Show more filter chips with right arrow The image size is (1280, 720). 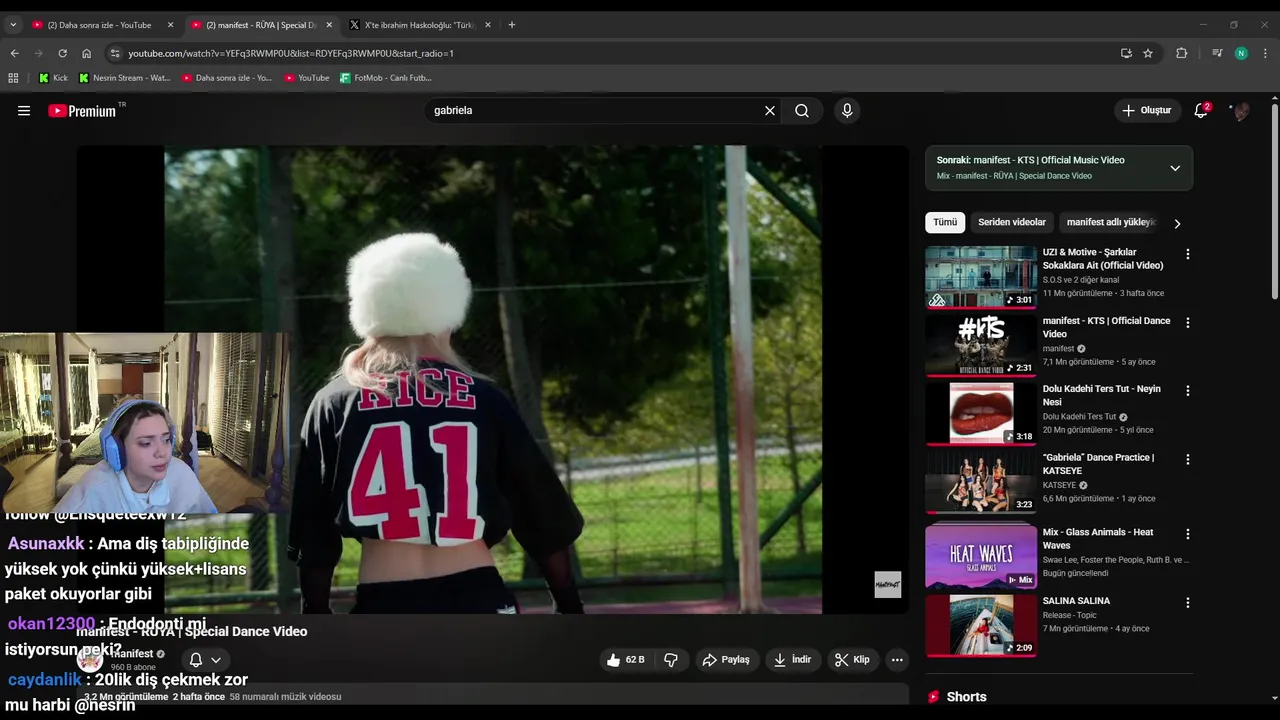click(x=1177, y=224)
